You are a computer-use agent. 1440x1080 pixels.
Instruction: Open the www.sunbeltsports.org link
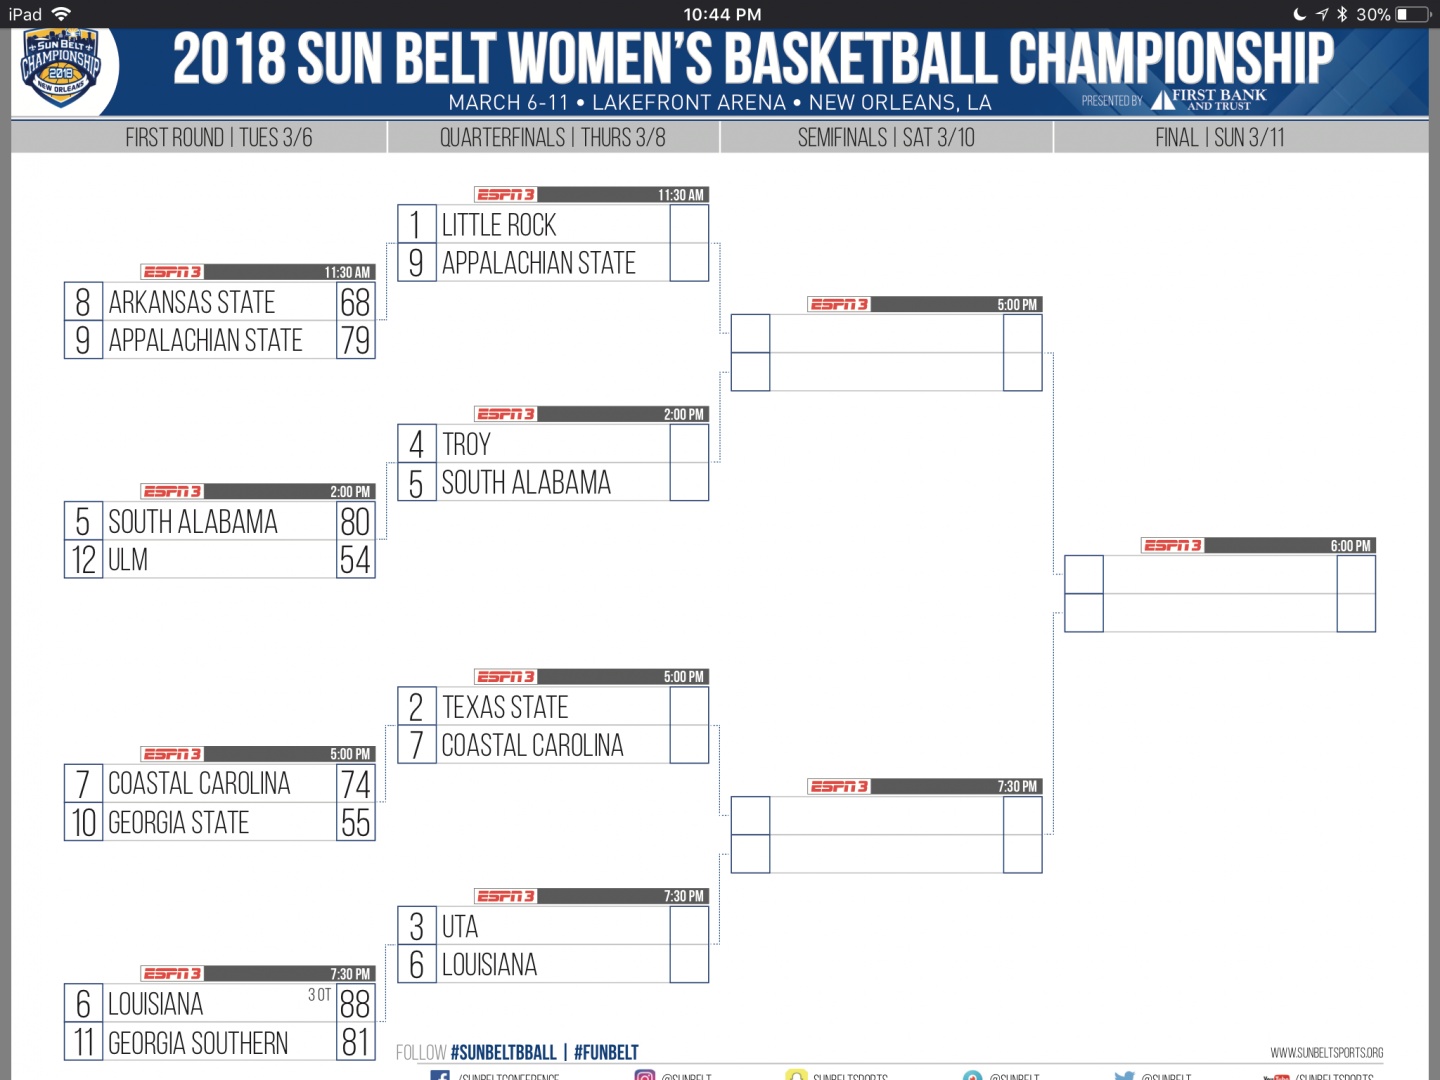coord(1326,1053)
